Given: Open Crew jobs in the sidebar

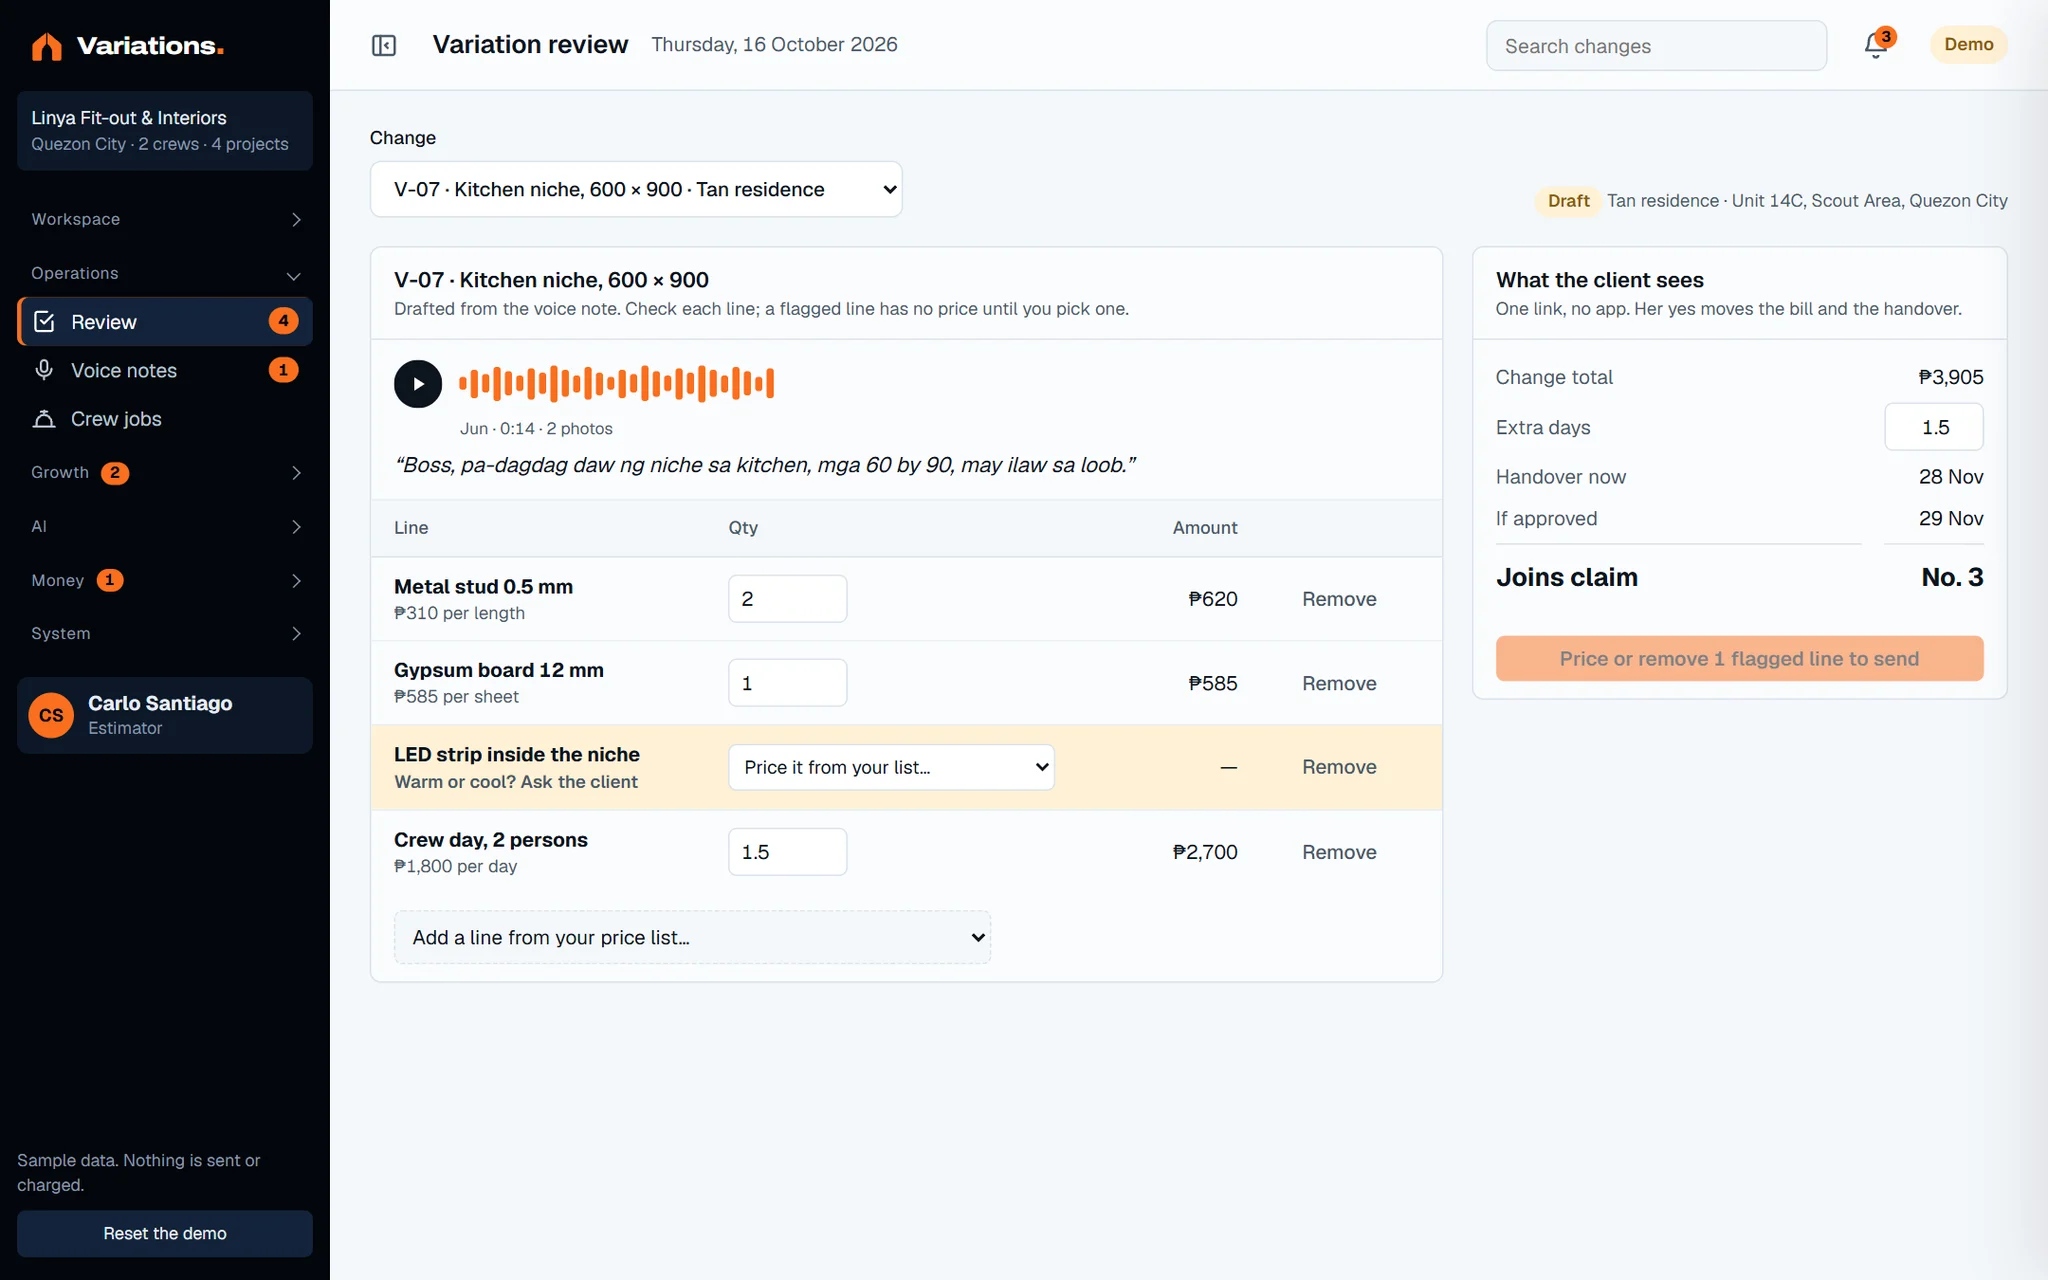Looking at the screenshot, I should tap(165, 419).
